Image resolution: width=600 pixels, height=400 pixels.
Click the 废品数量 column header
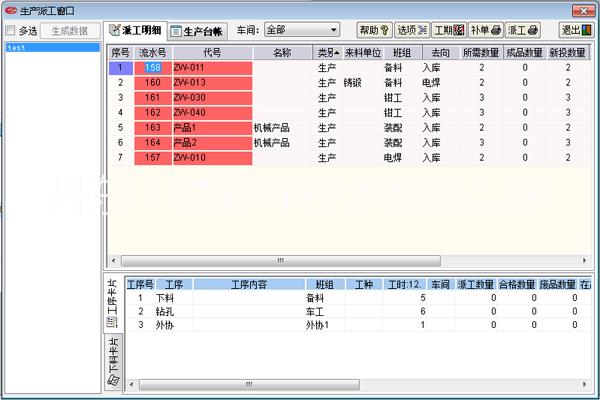558,284
